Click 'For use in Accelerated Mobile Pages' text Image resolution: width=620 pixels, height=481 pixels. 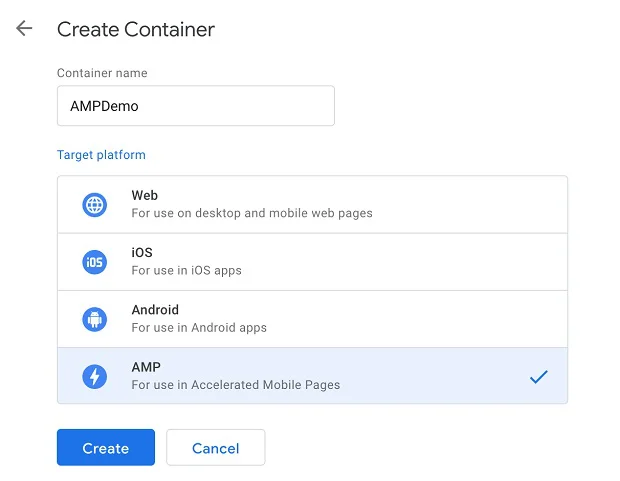click(235, 385)
